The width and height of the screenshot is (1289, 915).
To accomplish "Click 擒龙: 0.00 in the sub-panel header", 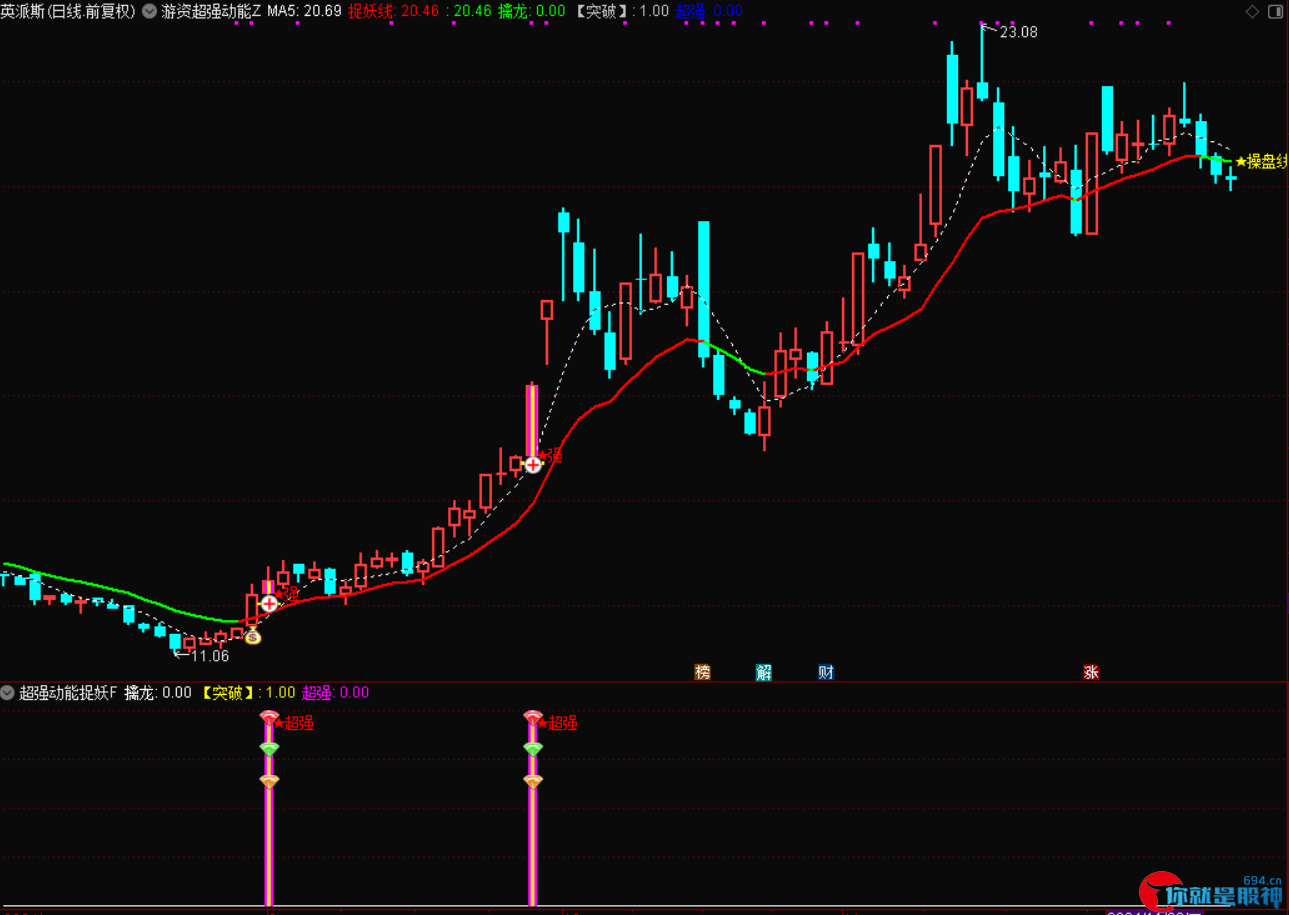I will click(x=158, y=692).
